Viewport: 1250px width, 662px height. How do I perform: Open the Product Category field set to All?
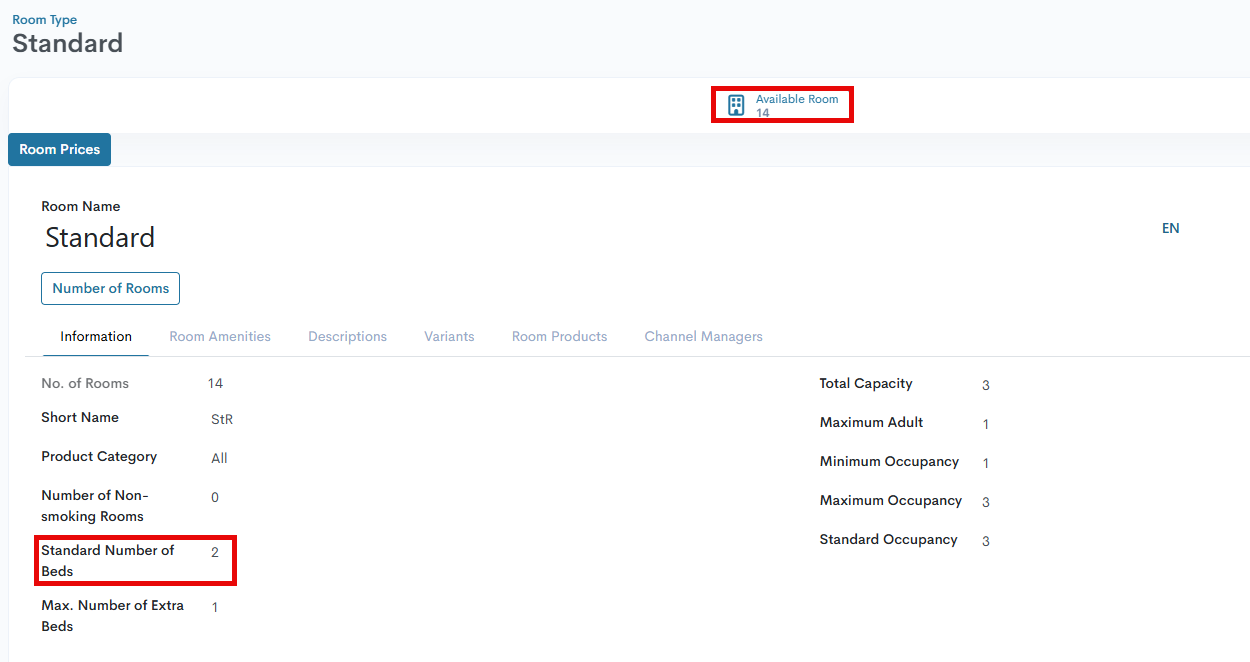219,459
